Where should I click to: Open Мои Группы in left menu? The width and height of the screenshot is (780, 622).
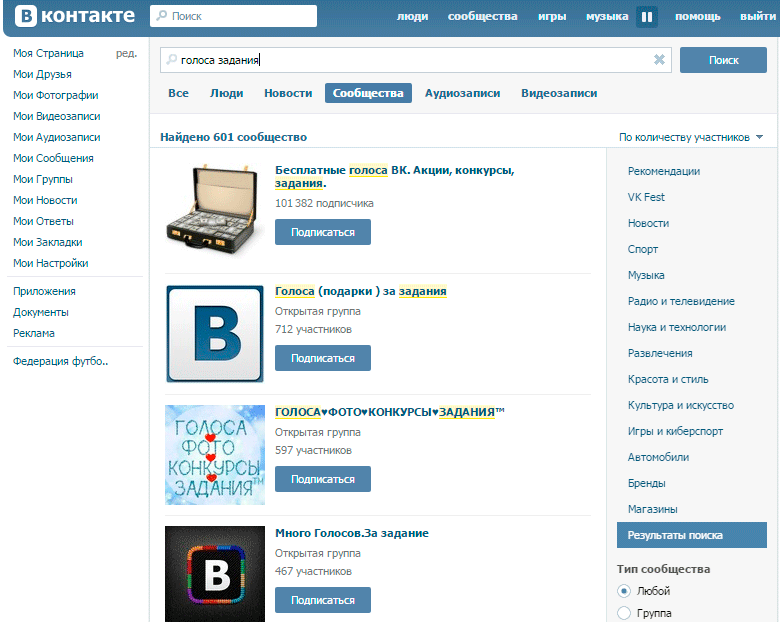(x=43, y=179)
